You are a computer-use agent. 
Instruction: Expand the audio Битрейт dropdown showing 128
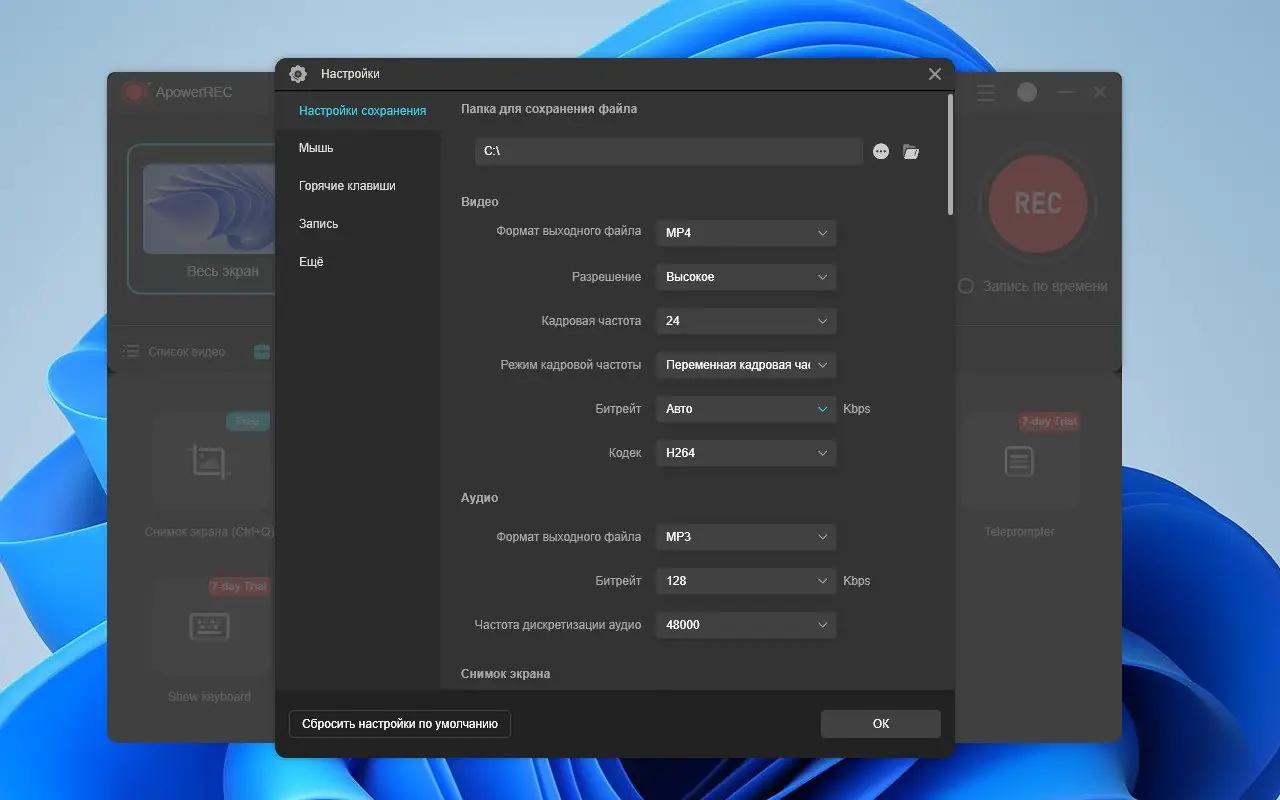746,581
